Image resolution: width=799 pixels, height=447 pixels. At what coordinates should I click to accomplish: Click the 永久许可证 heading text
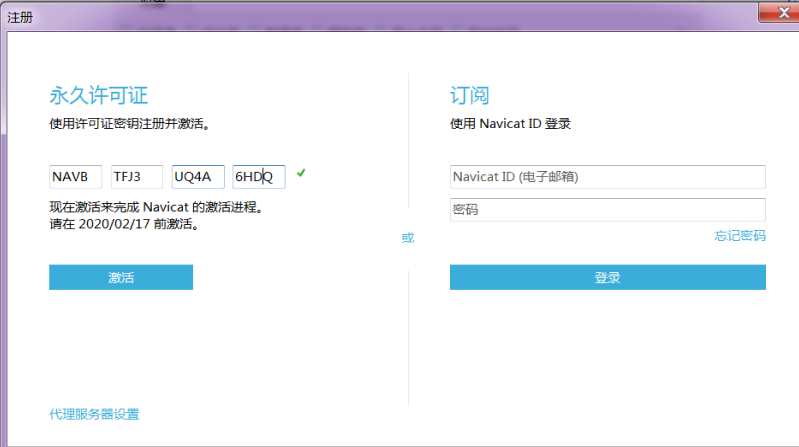click(x=98, y=95)
